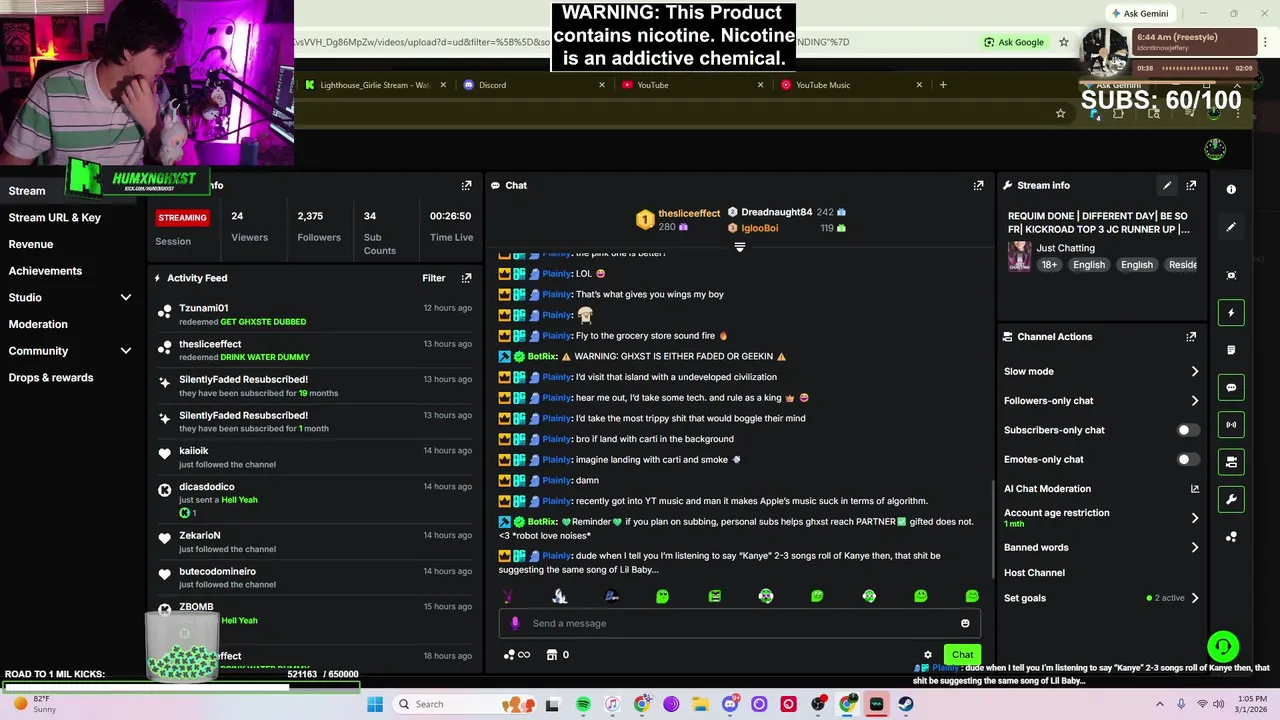Click the lightning bolt icon in right sidebar
The image size is (1280, 720).
[1231, 313]
